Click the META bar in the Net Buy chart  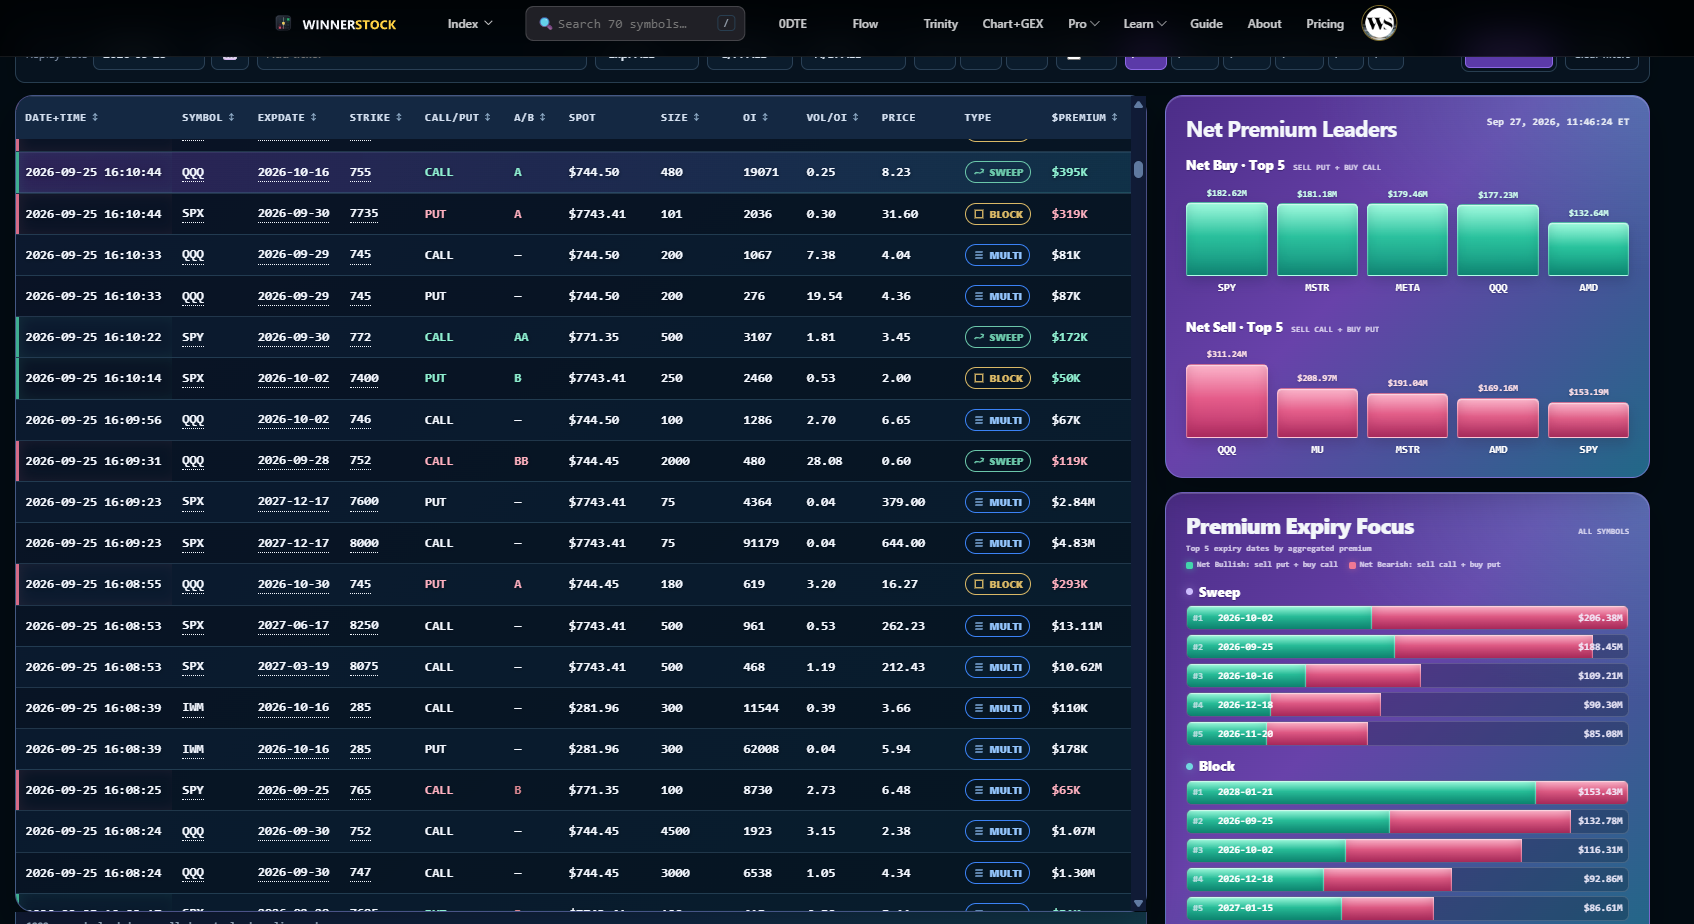(1407, 240)
